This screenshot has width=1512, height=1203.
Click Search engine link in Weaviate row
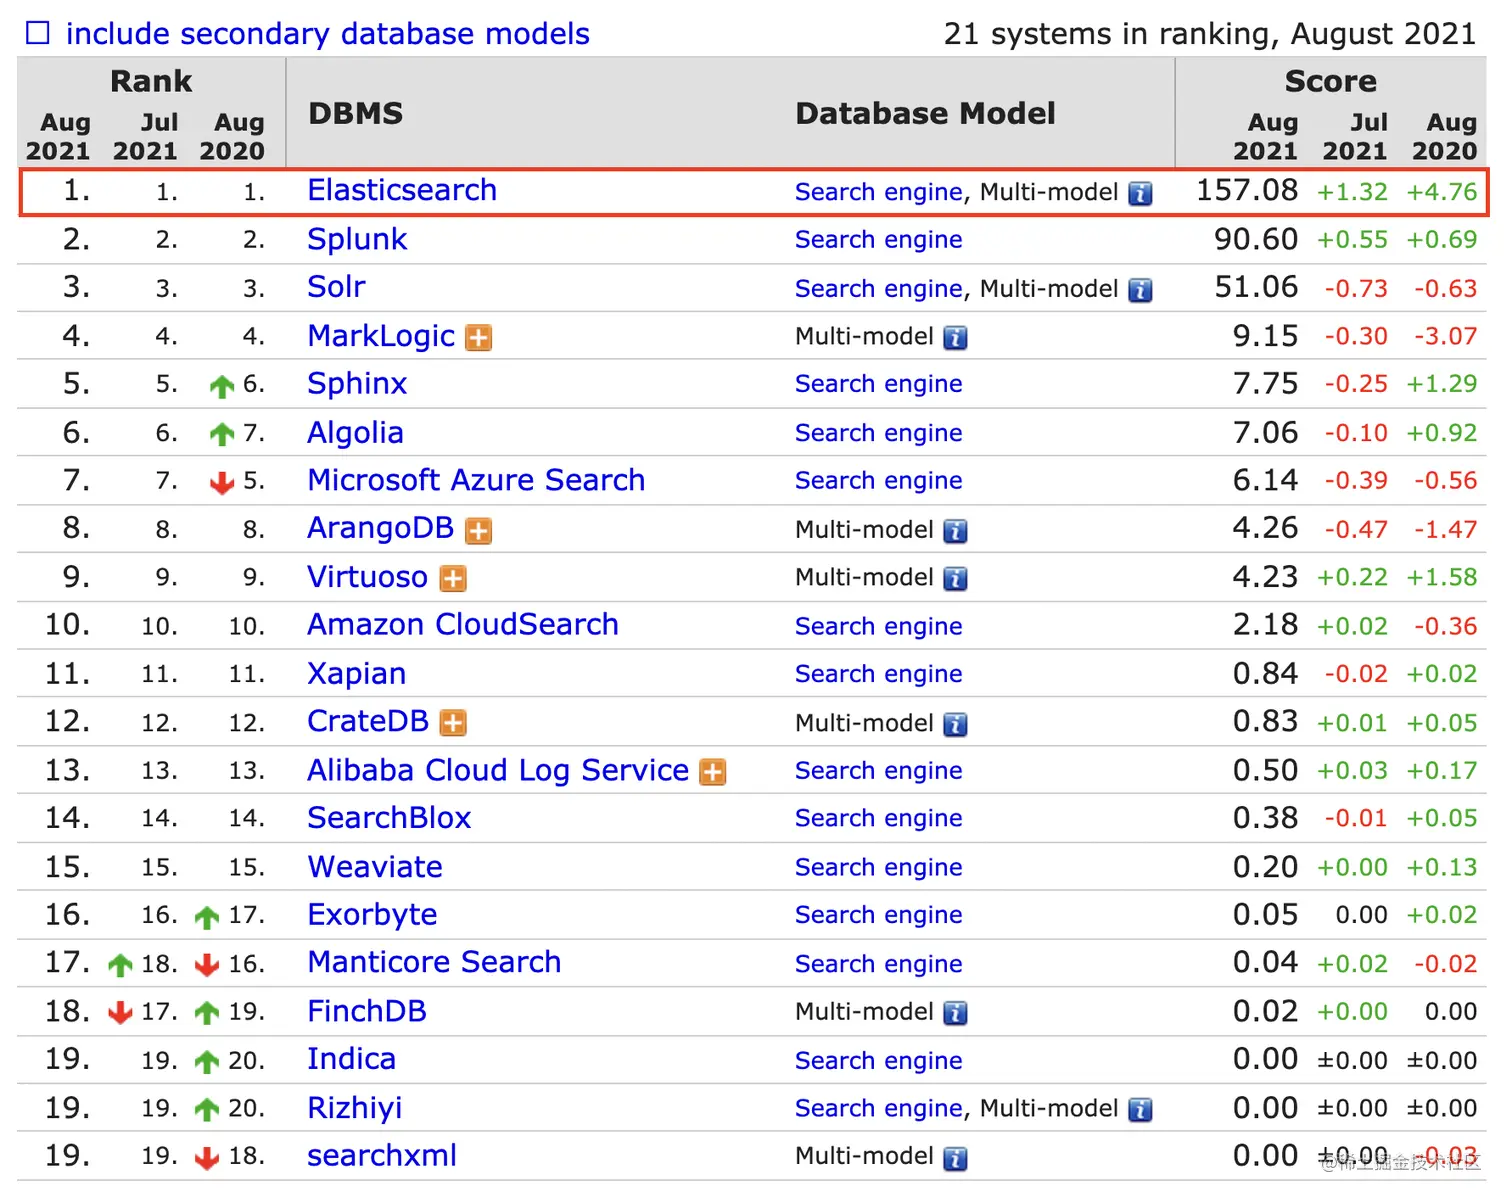[x=879, y=868]
